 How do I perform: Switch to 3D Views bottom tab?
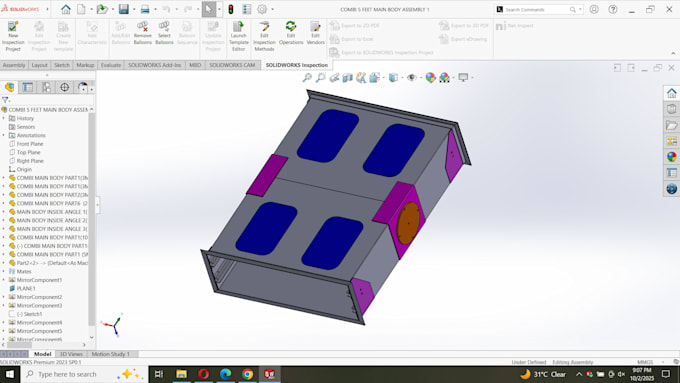71,354
